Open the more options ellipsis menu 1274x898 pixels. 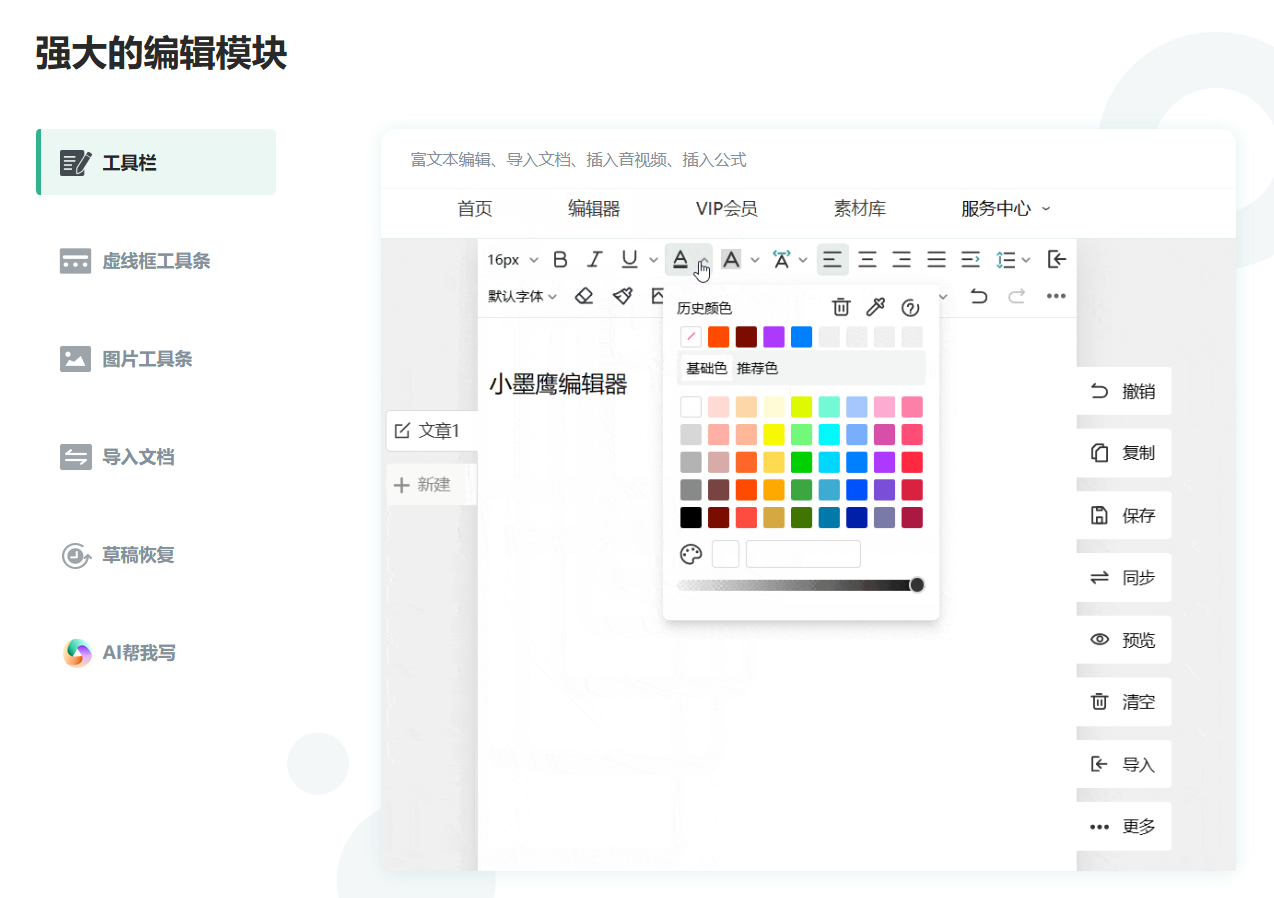[x=1055, y=296]
